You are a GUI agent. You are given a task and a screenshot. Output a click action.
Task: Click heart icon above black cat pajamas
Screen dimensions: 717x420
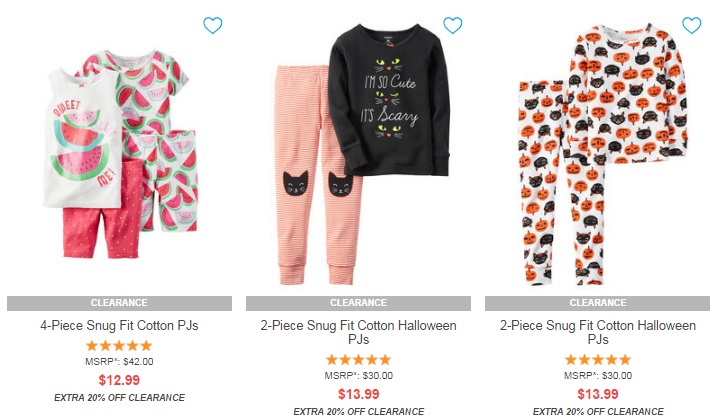[452, 25]
